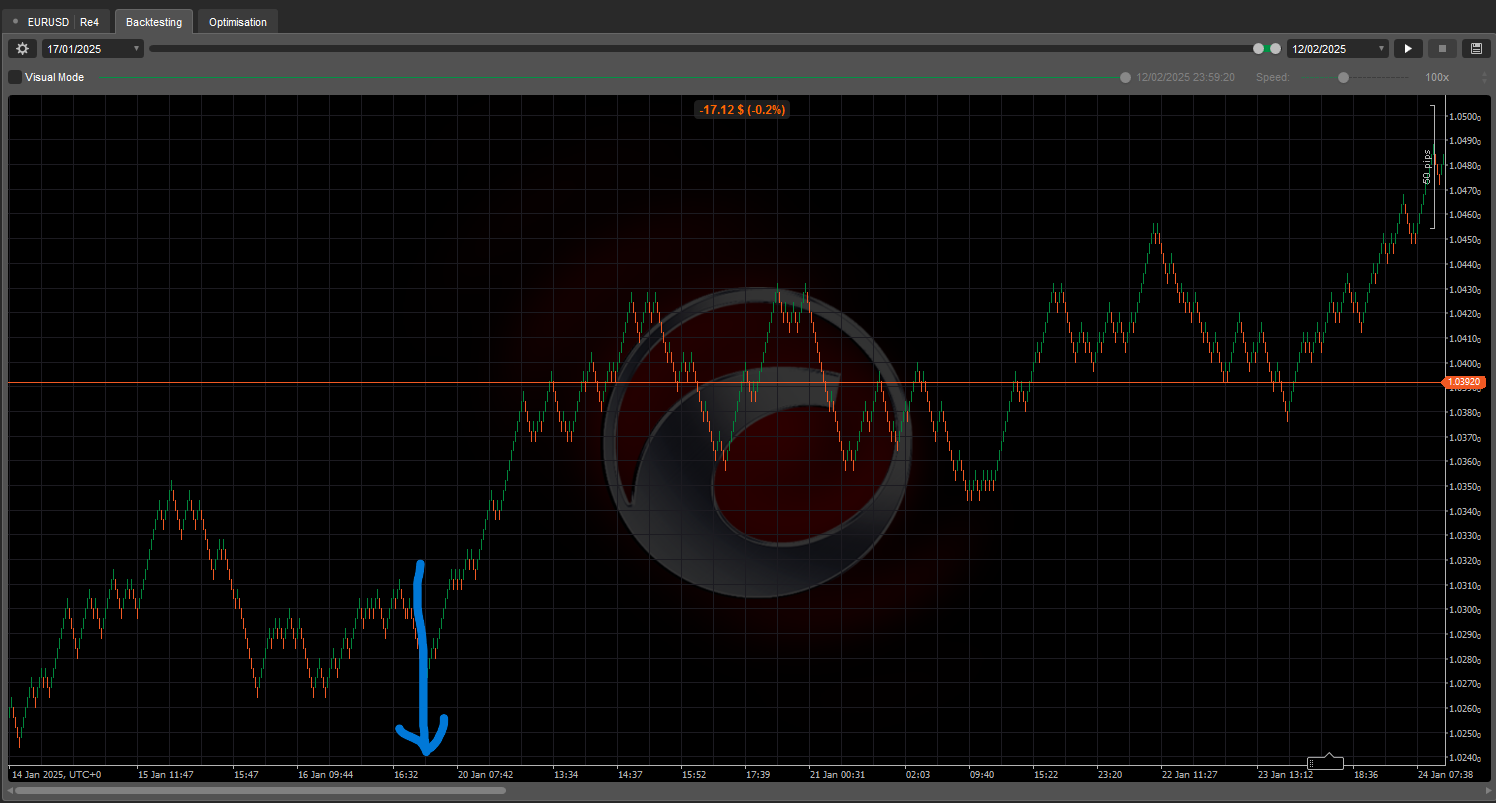The width and height of the screenshot is (1496, 803).
Task: Click the 20 Jan 07:42 time label
Action: [486, 774]
